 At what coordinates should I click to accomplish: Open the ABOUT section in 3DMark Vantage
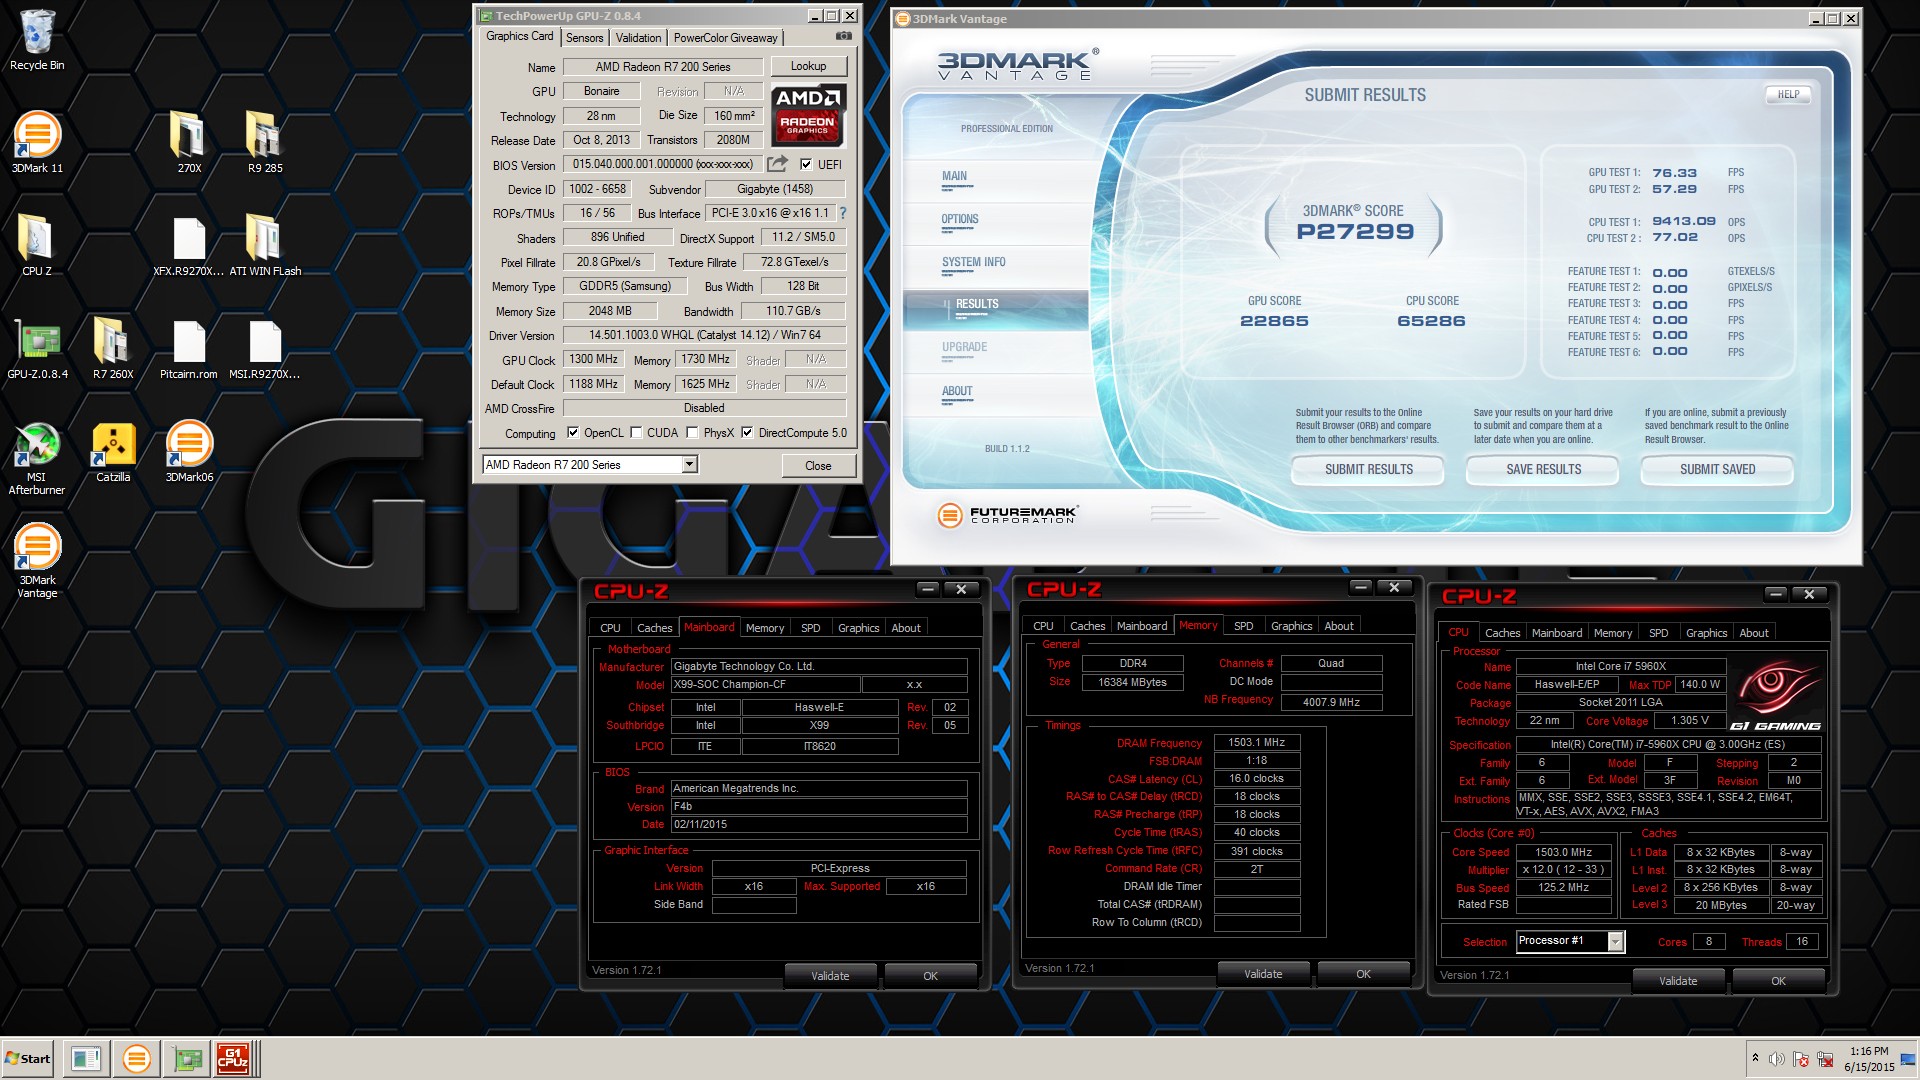pos(956,392)
